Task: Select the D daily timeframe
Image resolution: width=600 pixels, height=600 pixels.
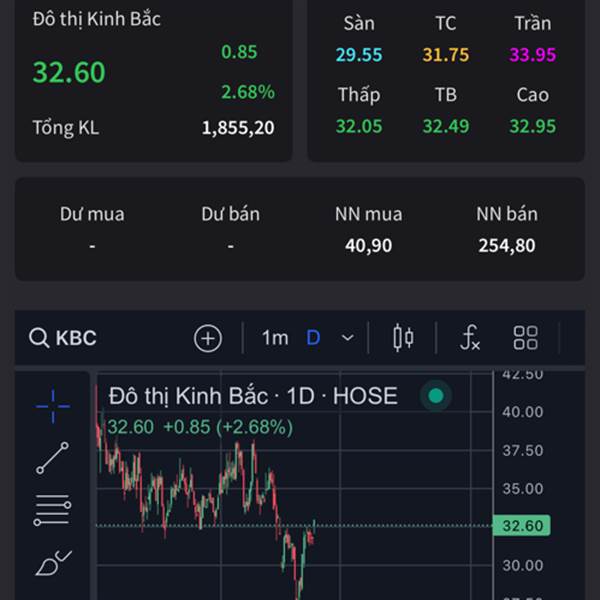Action: pyautogui.click(x=313, y=338)
